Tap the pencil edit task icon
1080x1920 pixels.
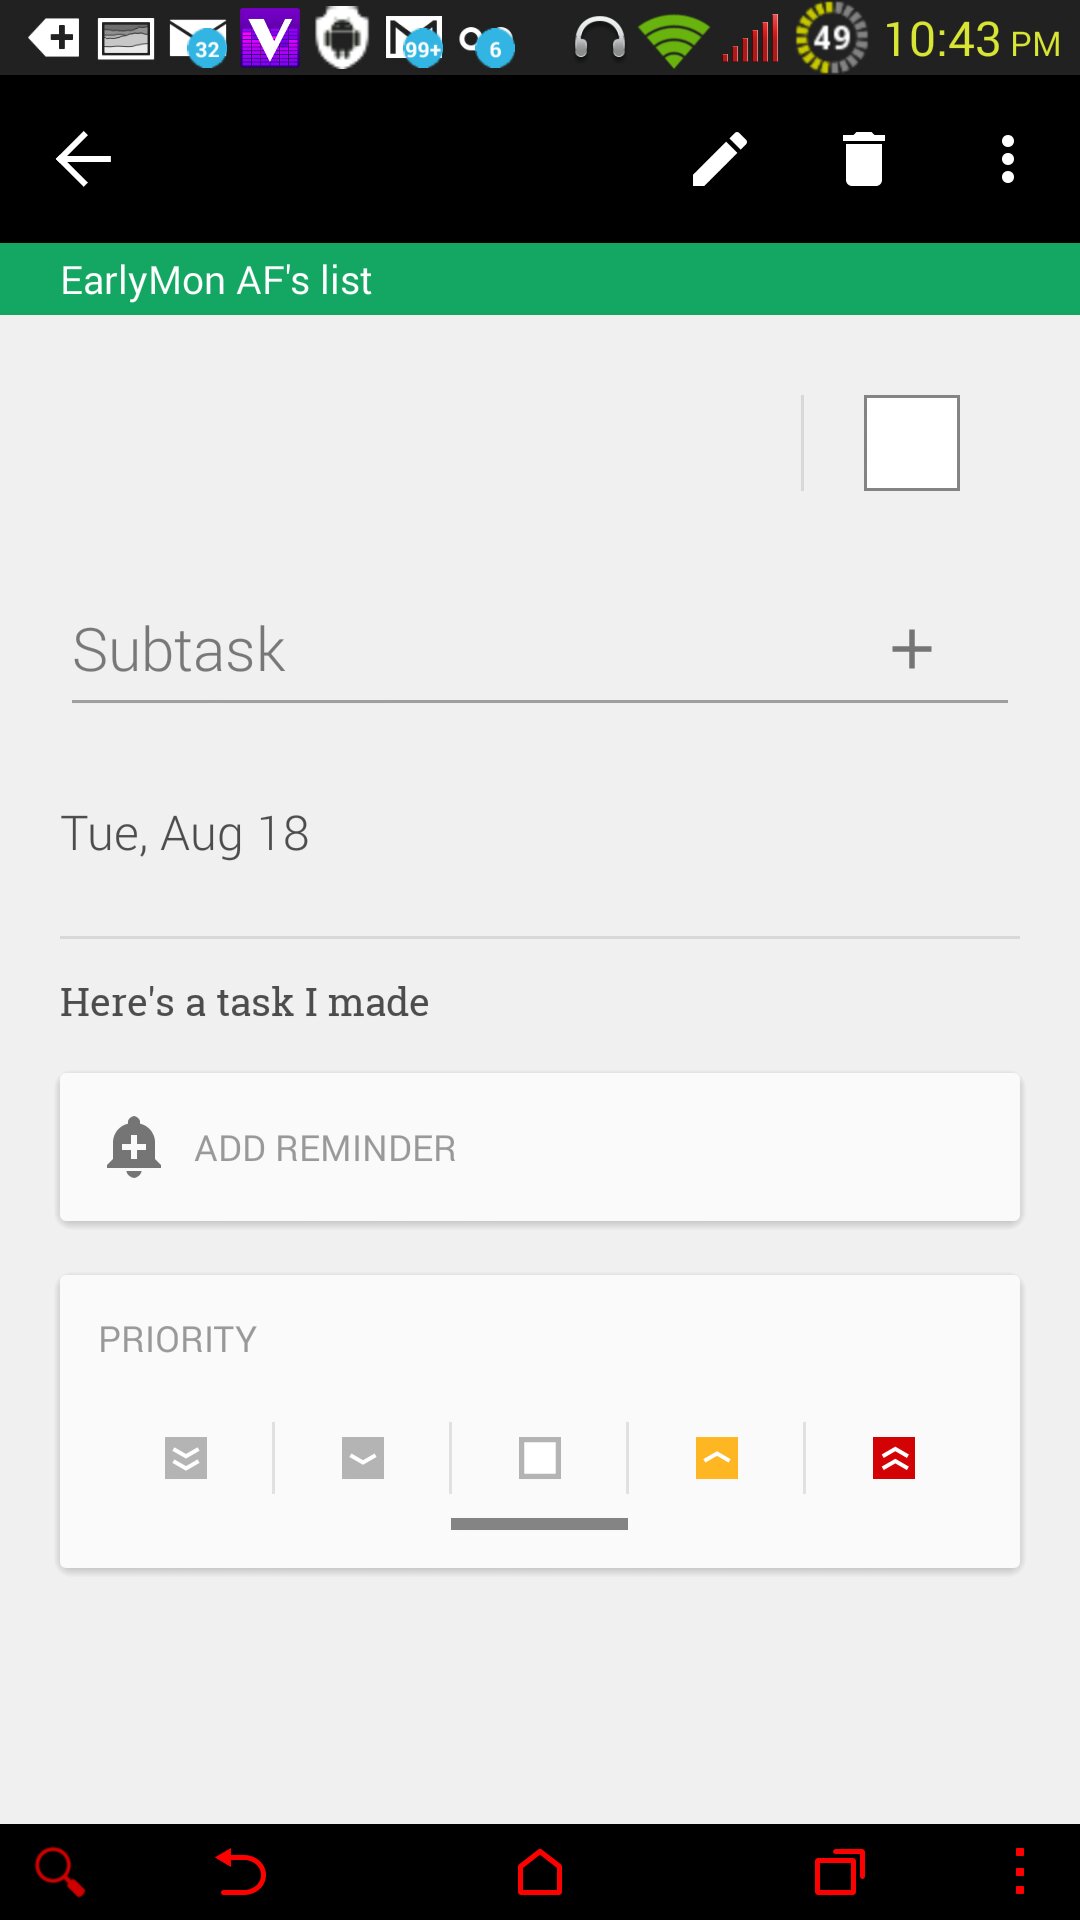tap(720, 159)
